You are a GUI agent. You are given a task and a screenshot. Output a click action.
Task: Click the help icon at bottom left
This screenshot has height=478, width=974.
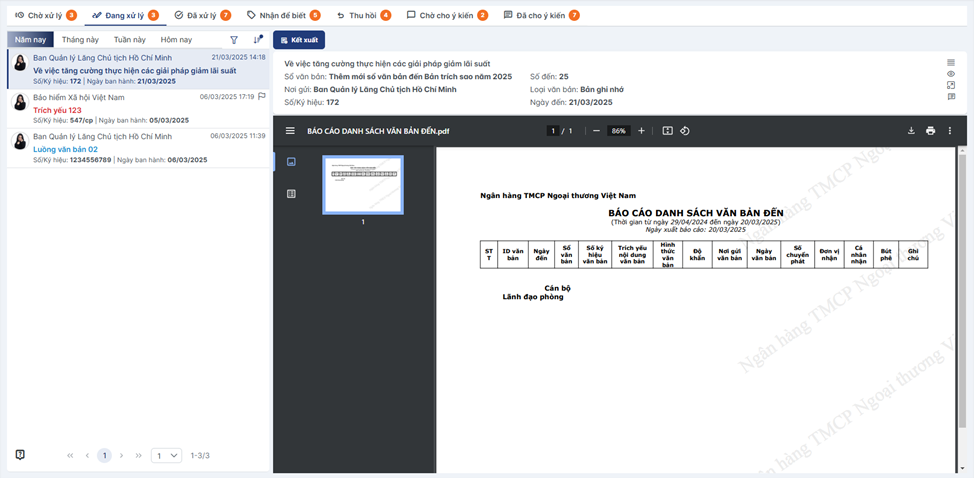point(20,455)
